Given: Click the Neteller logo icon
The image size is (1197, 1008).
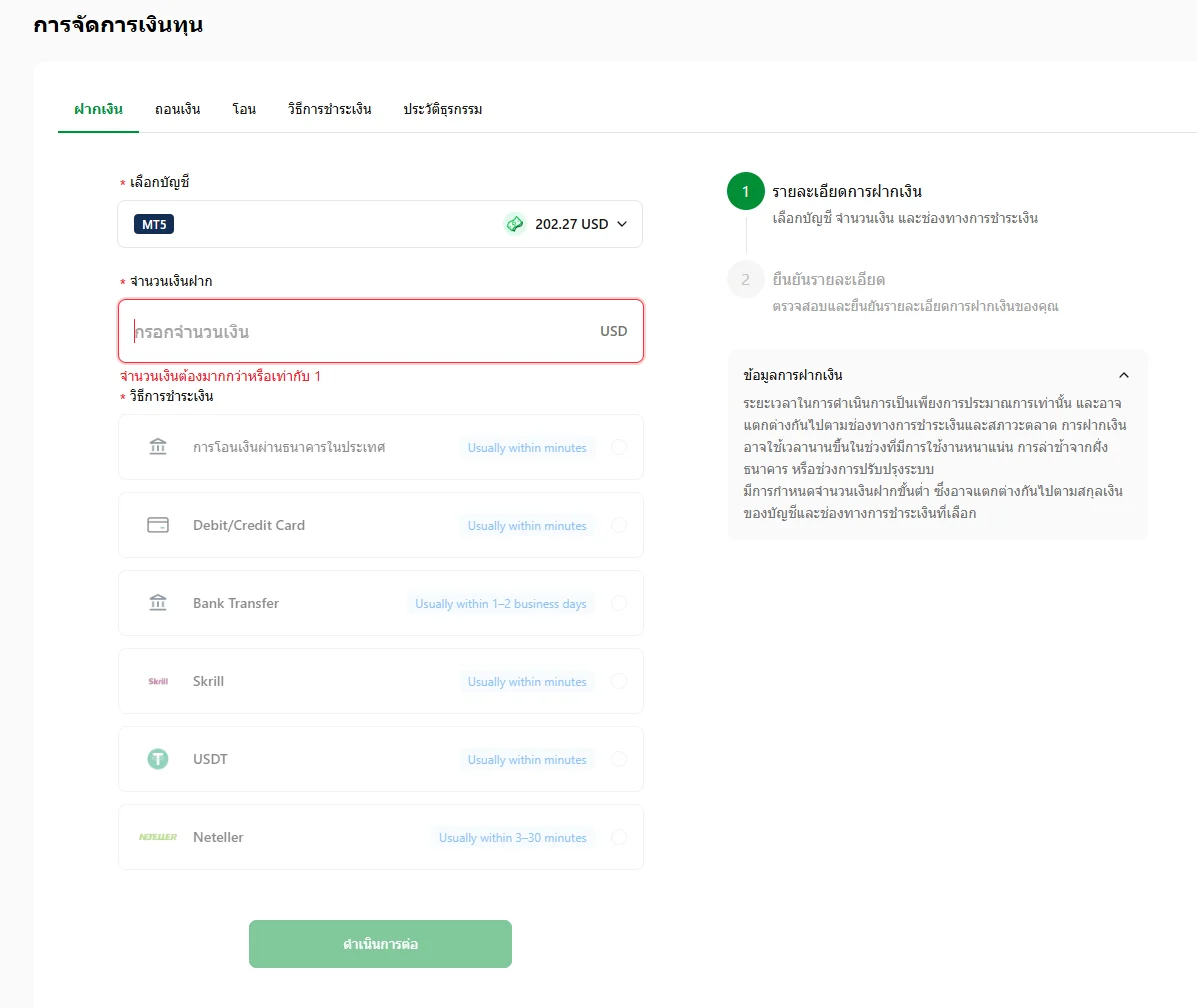Looking at the screenshot, I should [x=158, y=837].
